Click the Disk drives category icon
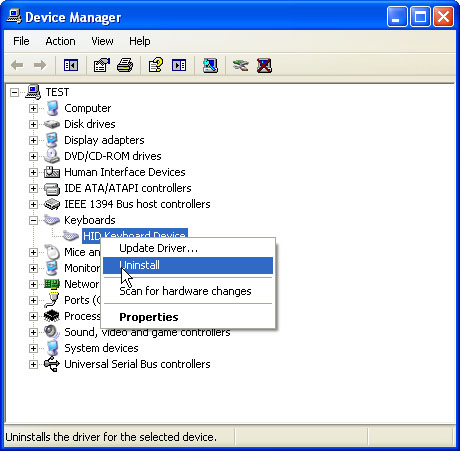460x451 pixels. 52,124
